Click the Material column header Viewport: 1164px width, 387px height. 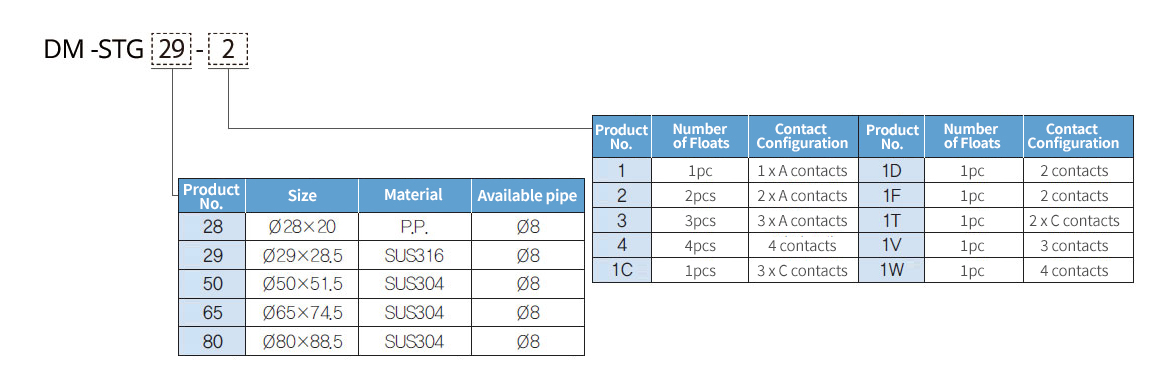[x=415, y=196]
